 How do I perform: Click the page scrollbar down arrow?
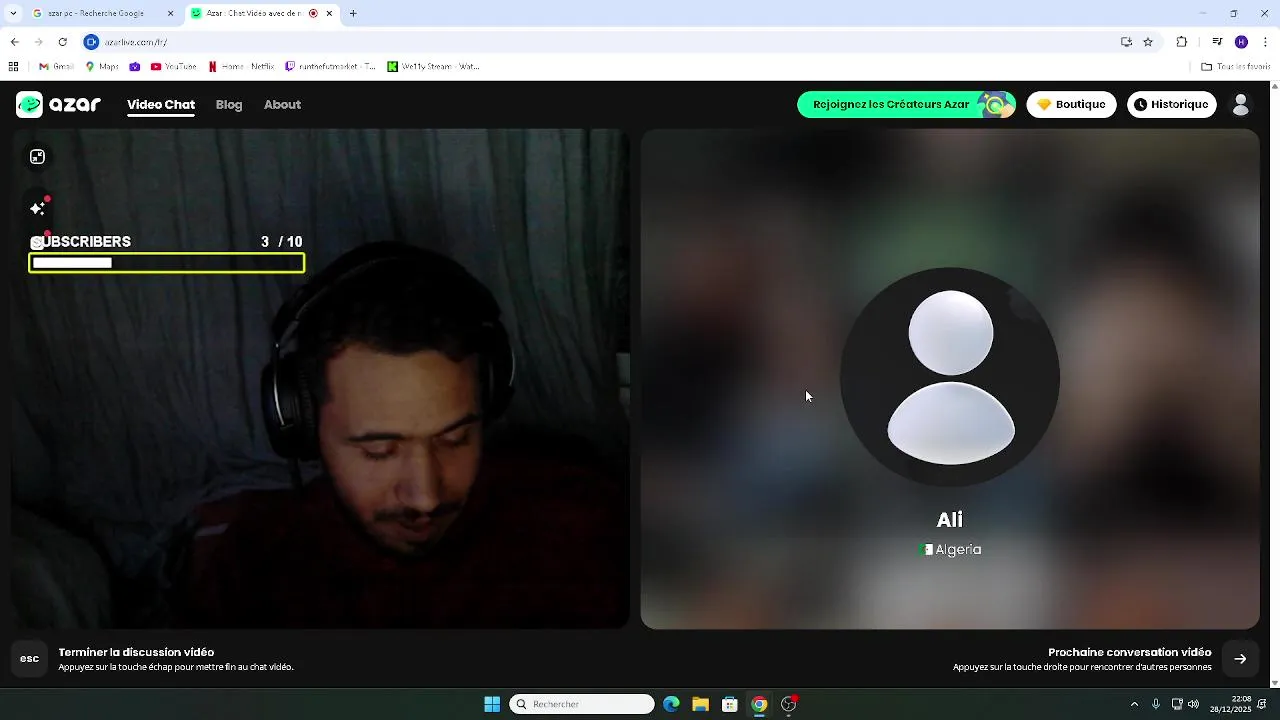1274,683
